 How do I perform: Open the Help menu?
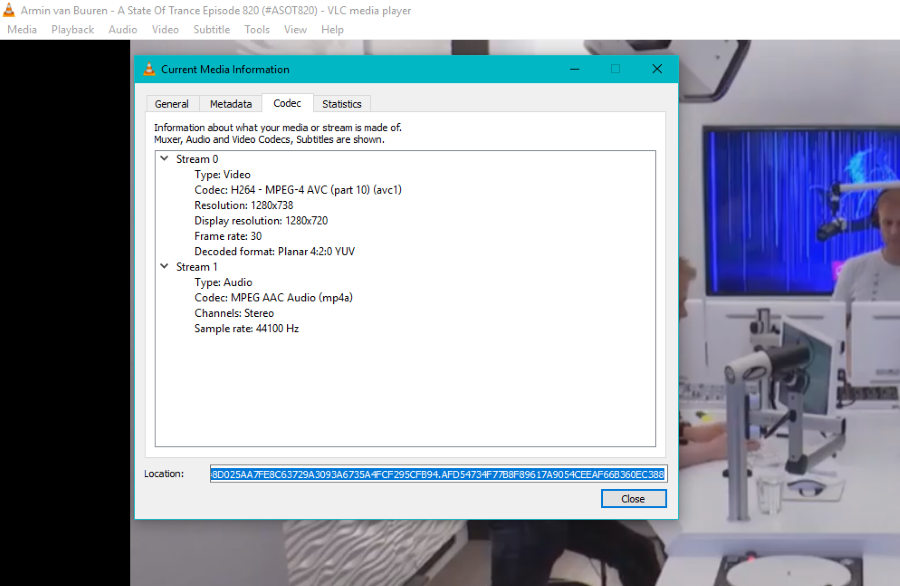pos(332,29)
